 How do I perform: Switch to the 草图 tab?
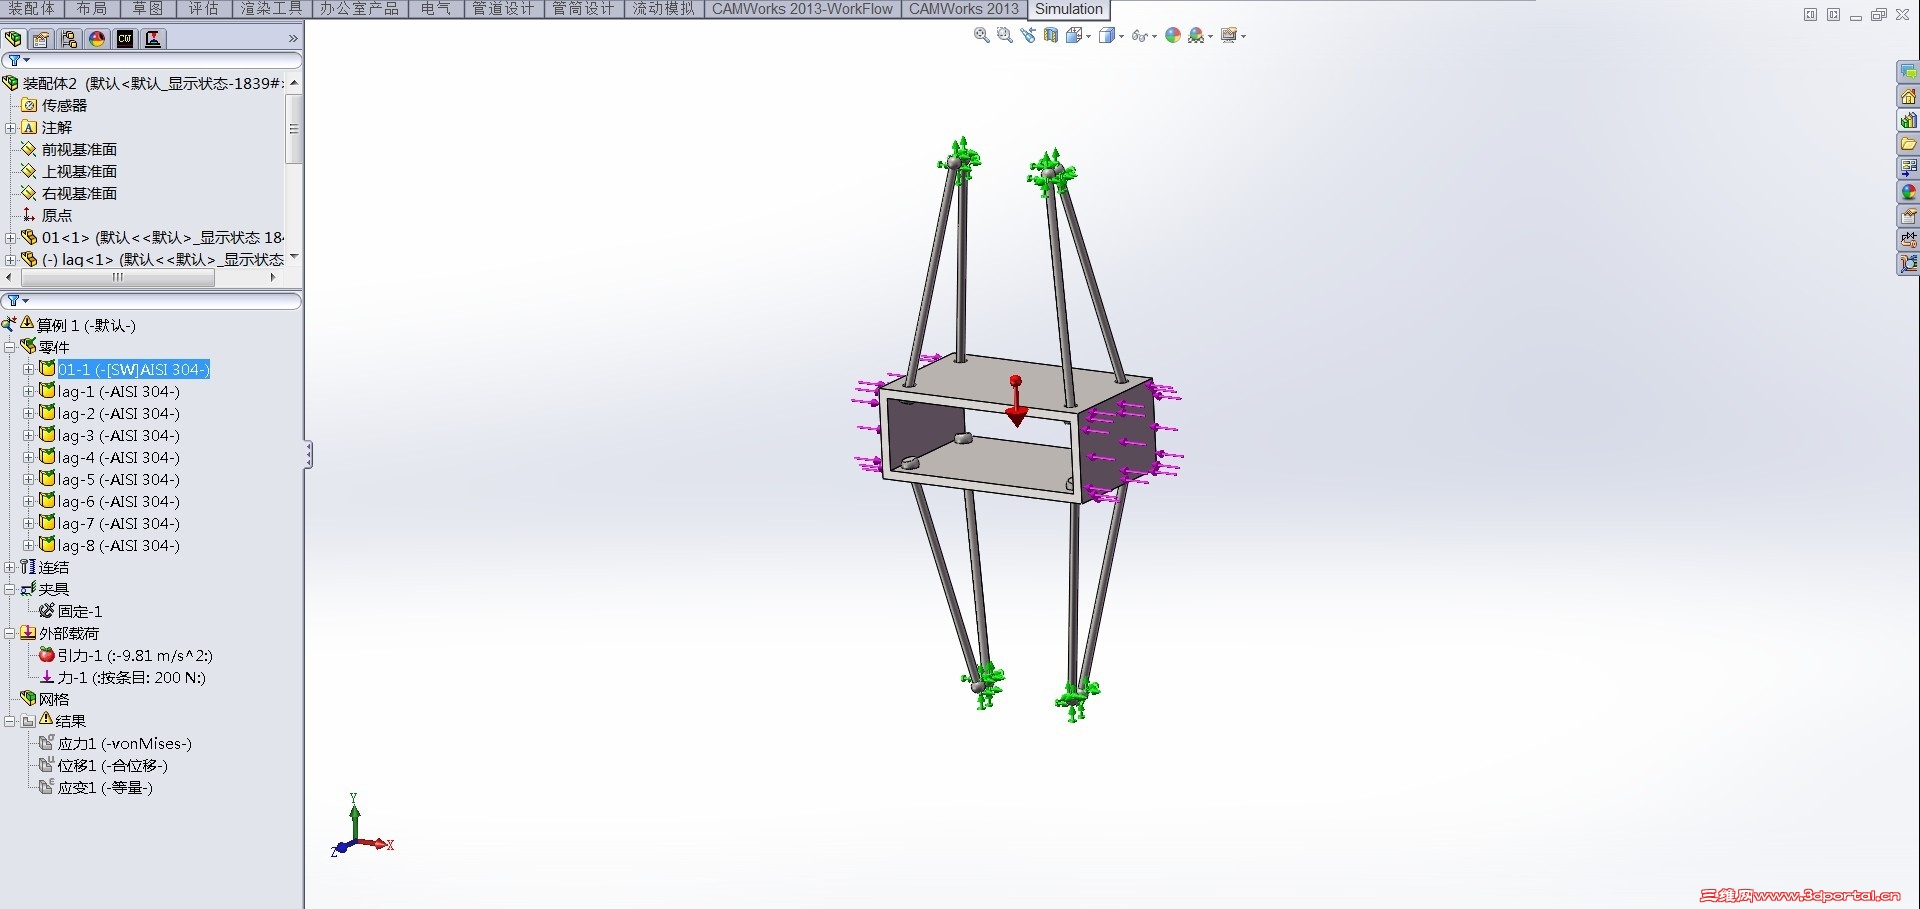147,9
